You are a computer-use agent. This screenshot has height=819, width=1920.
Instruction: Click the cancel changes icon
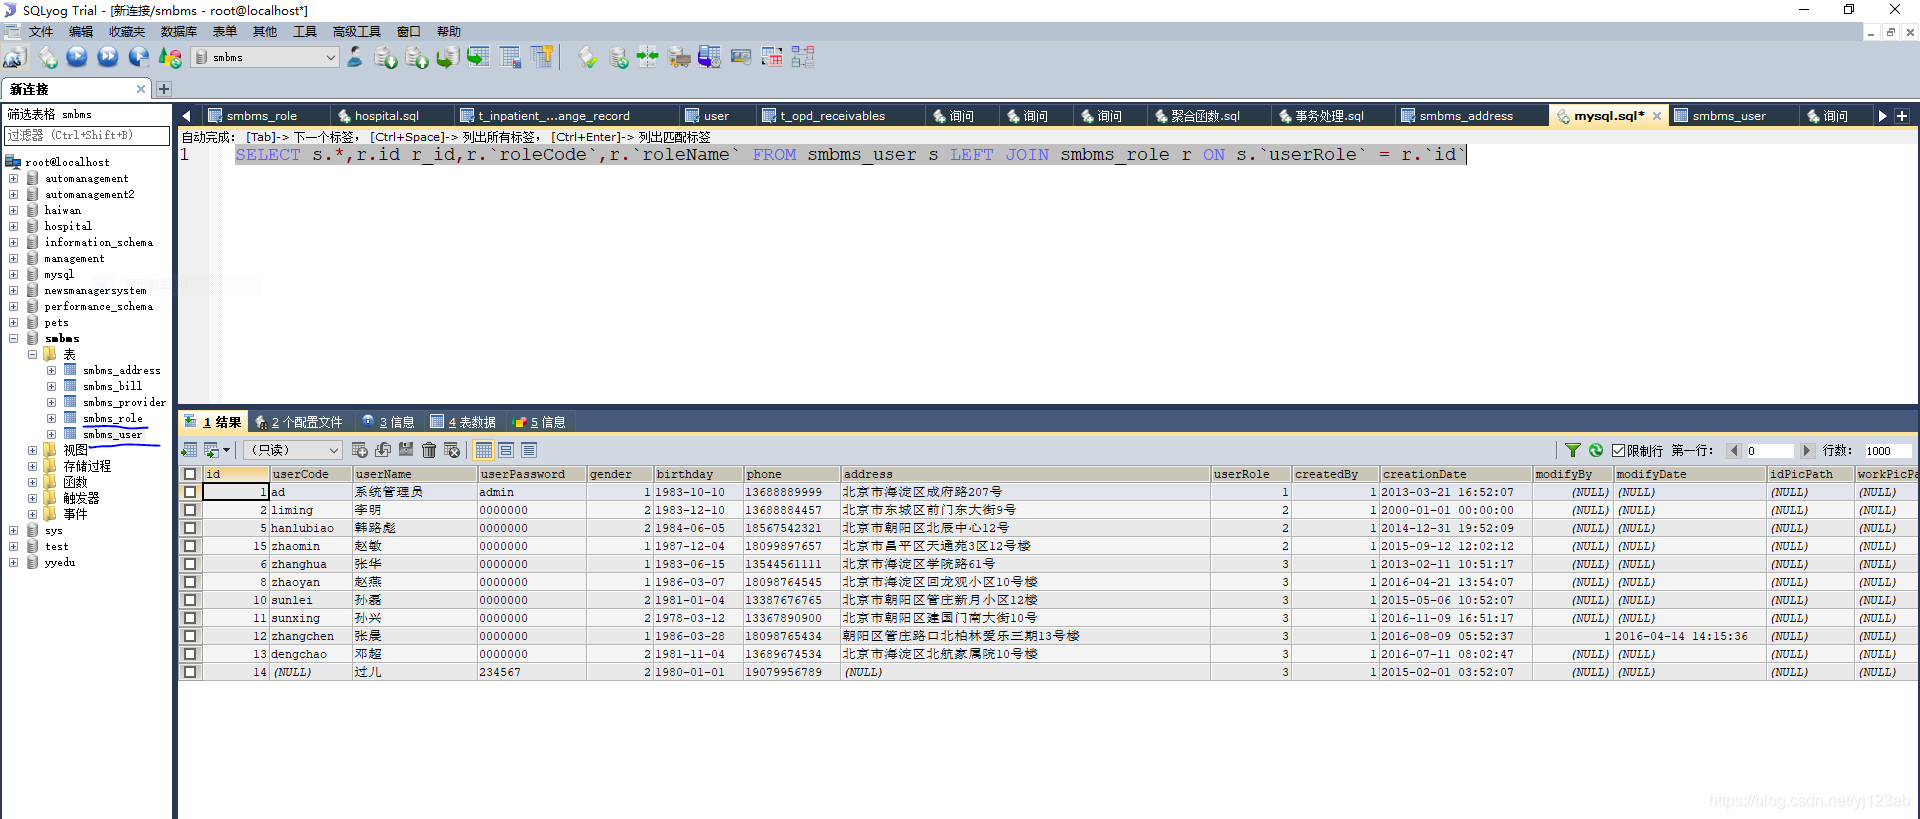[x=452, y=450]
